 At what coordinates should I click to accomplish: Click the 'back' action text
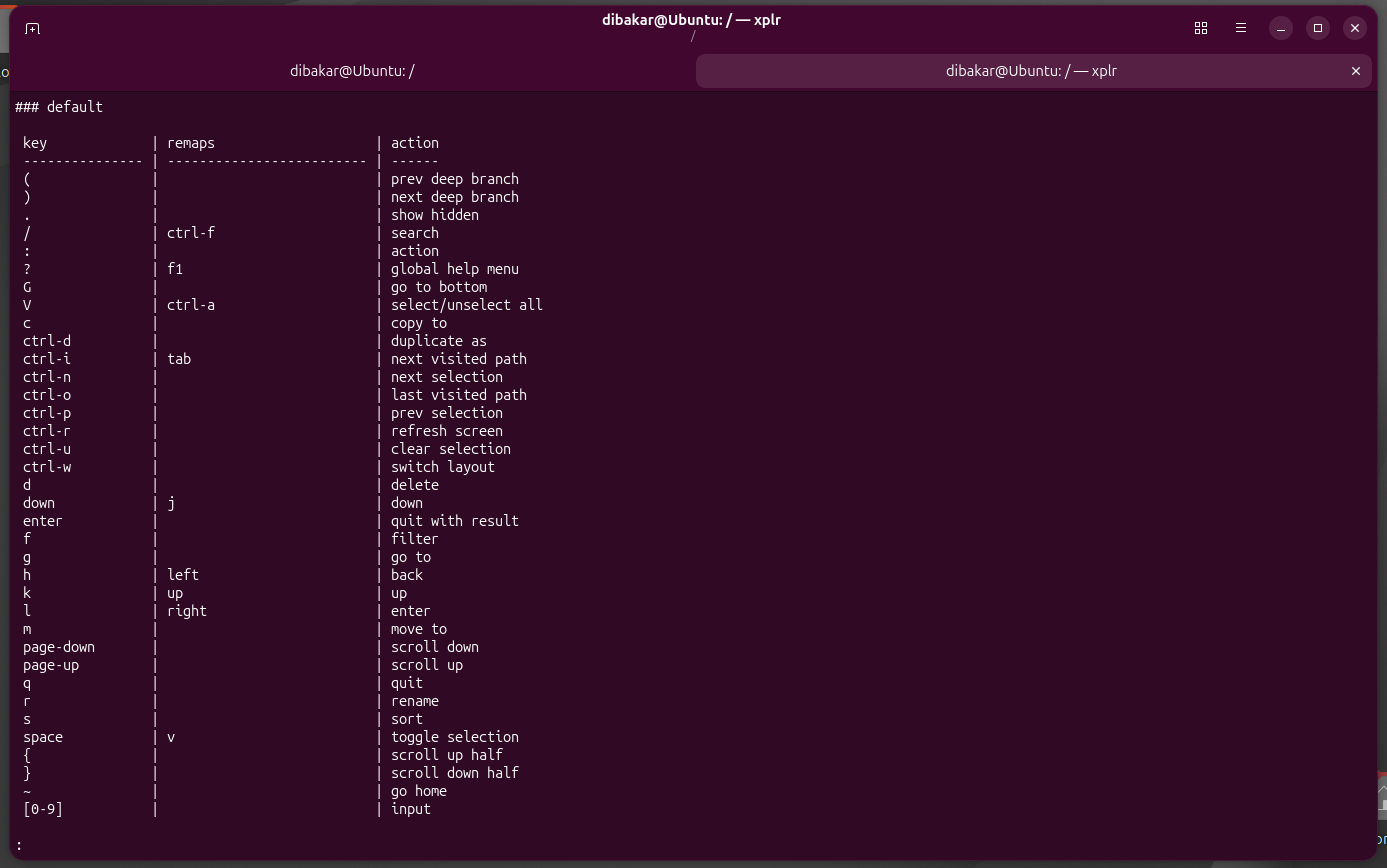pyautogui.click(x=407, y=575)
